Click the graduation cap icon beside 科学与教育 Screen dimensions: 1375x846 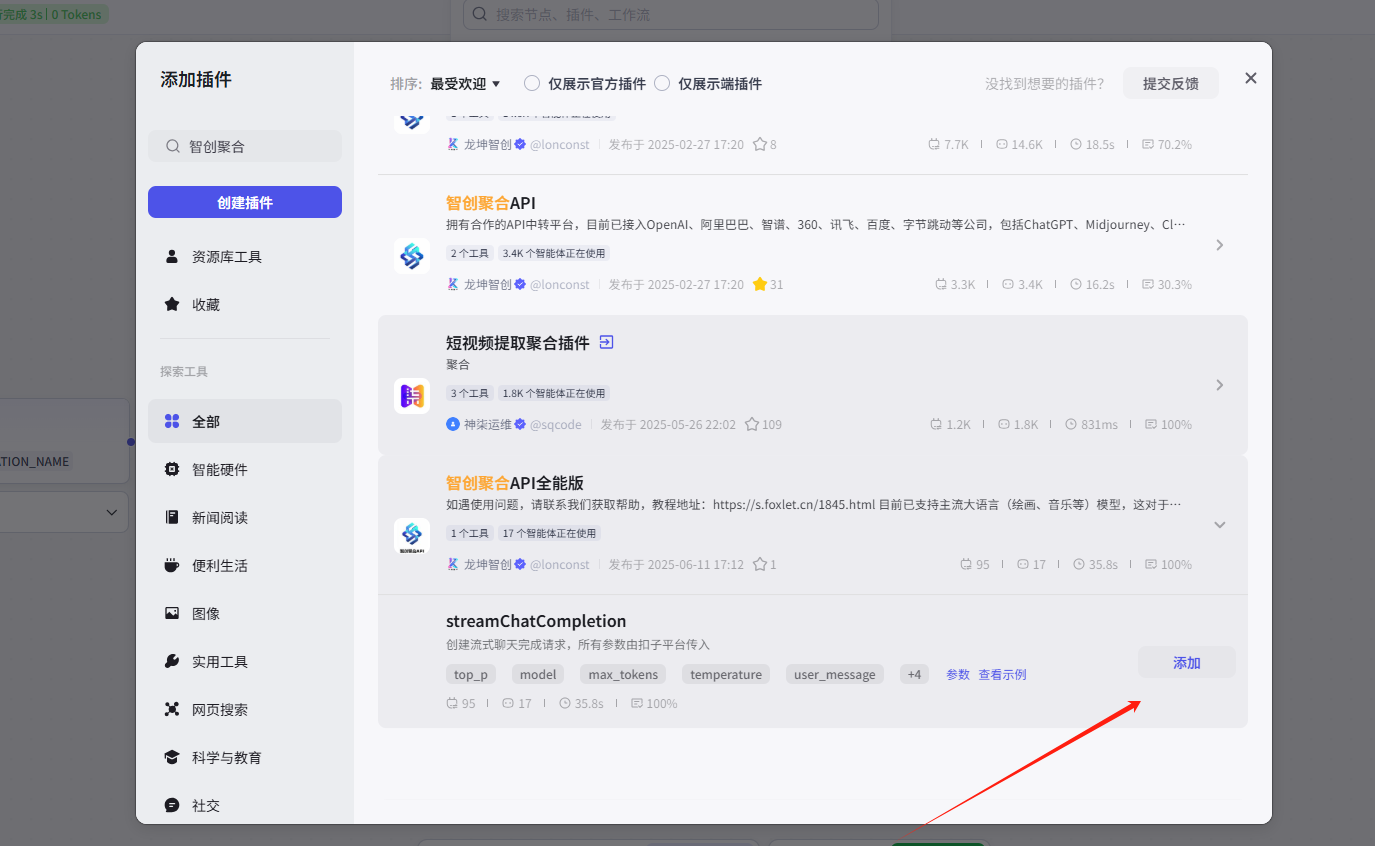tap(172, 758)
